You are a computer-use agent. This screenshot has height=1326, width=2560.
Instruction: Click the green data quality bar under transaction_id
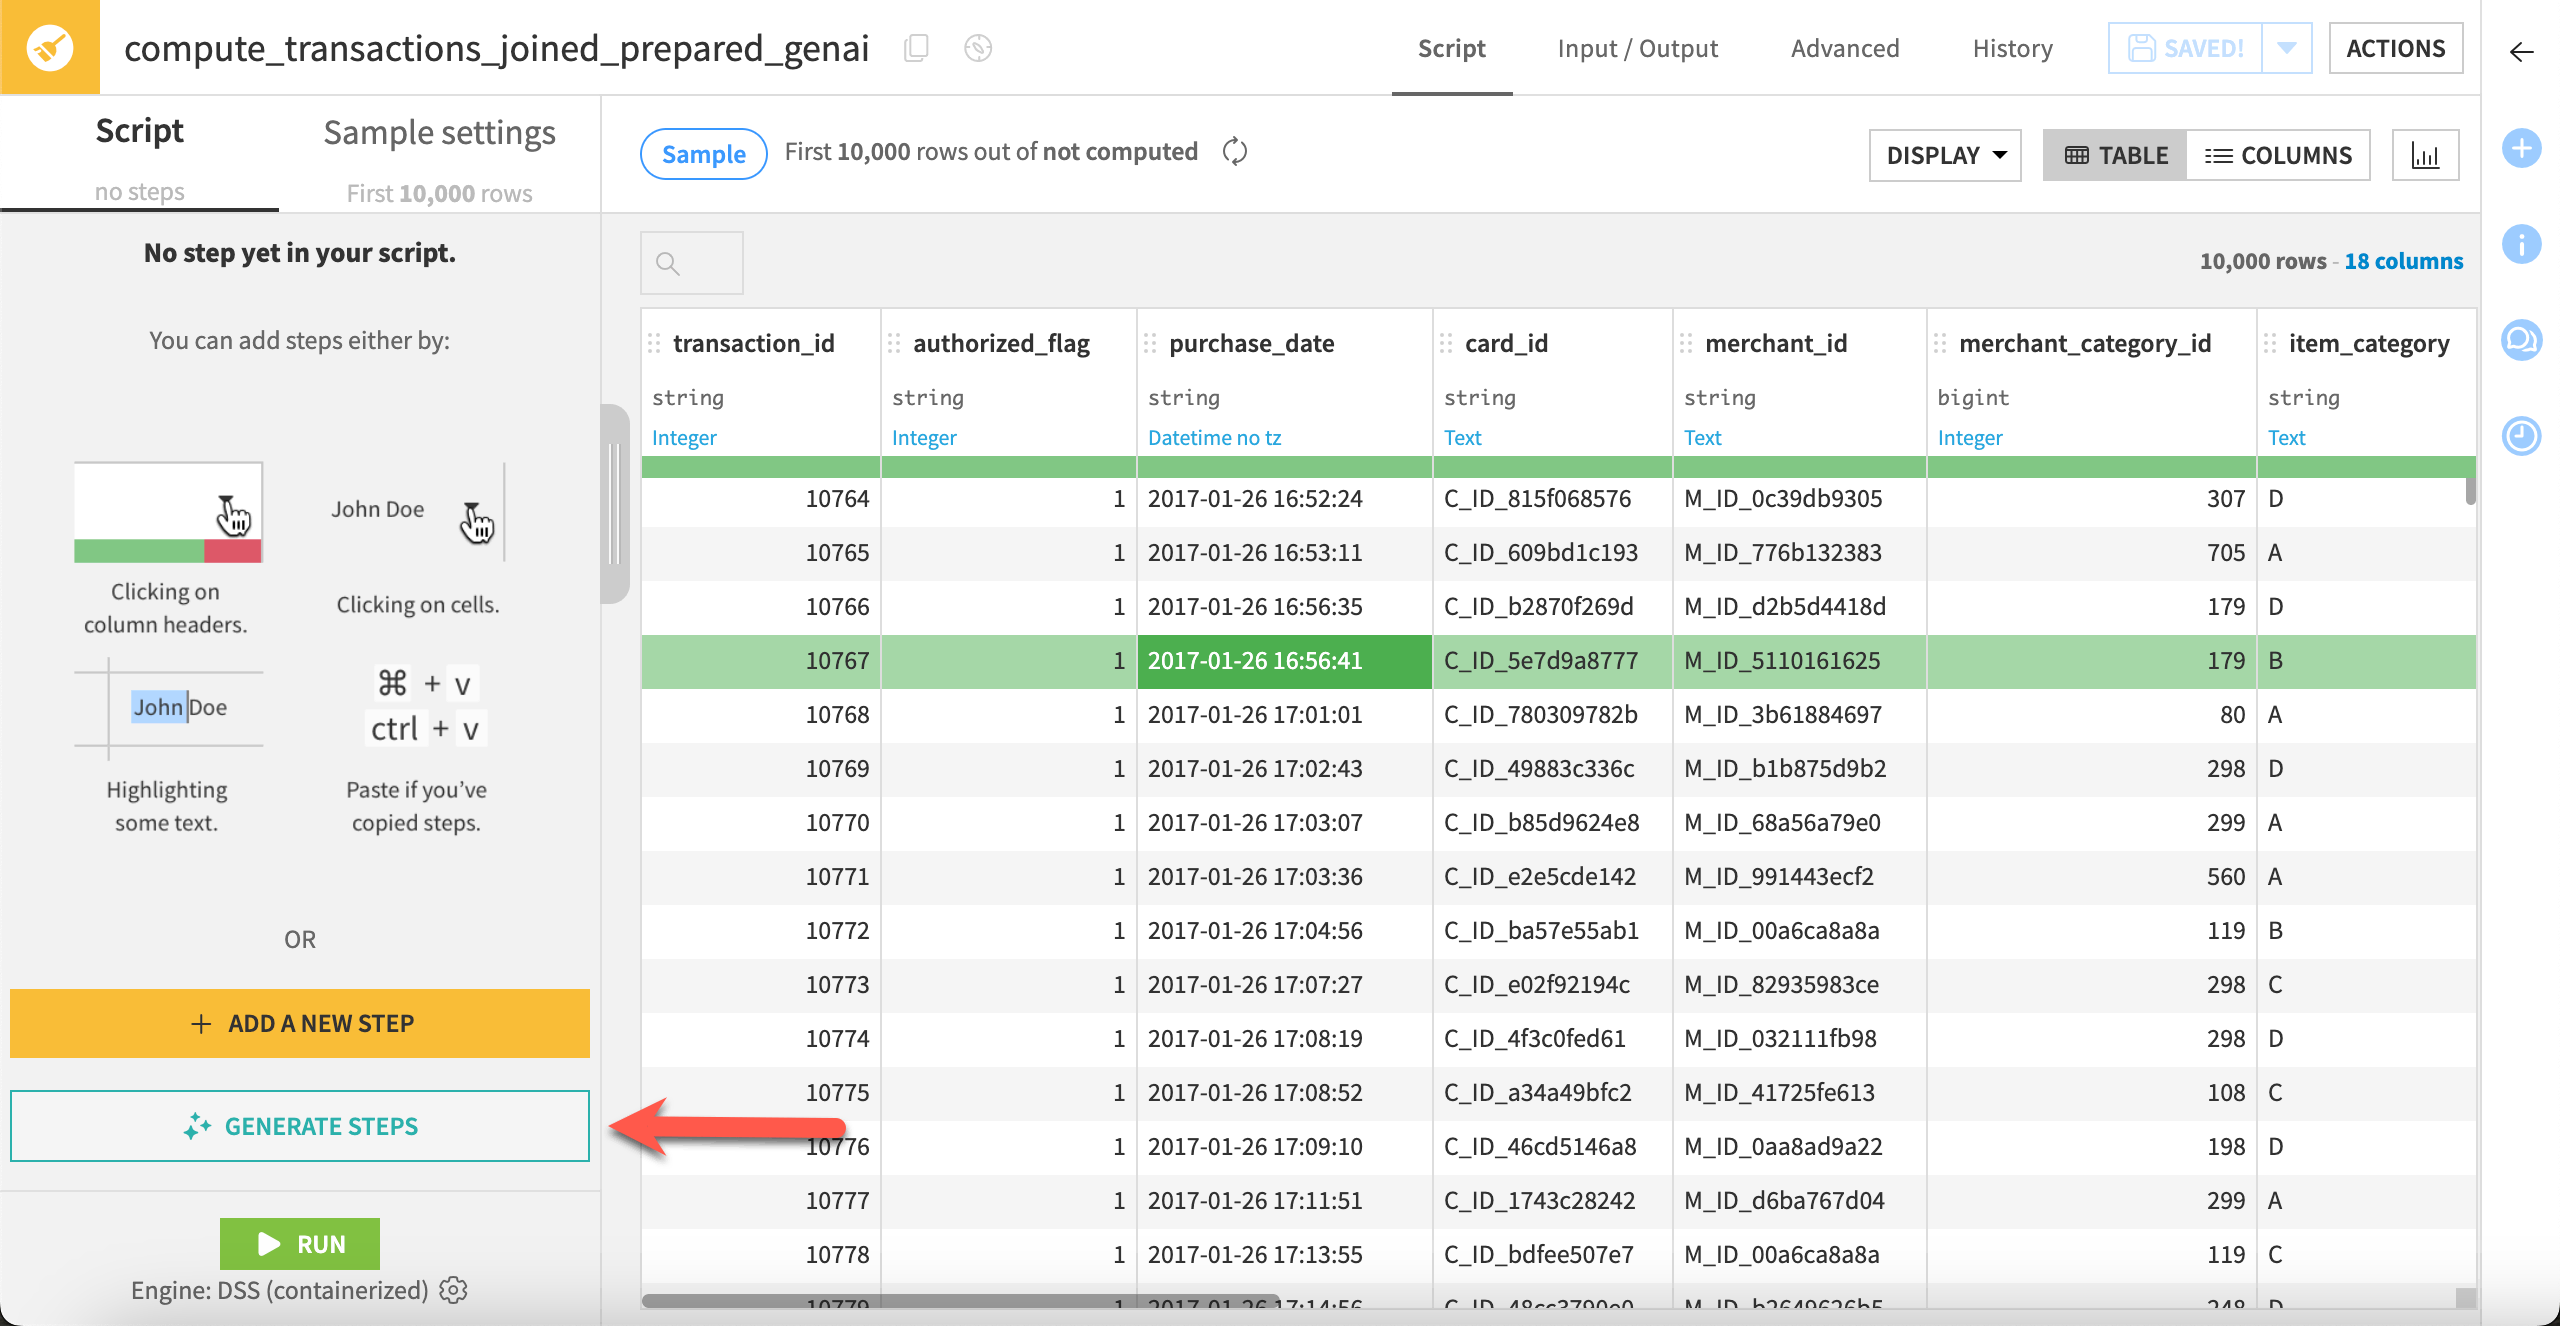[760, 466]
